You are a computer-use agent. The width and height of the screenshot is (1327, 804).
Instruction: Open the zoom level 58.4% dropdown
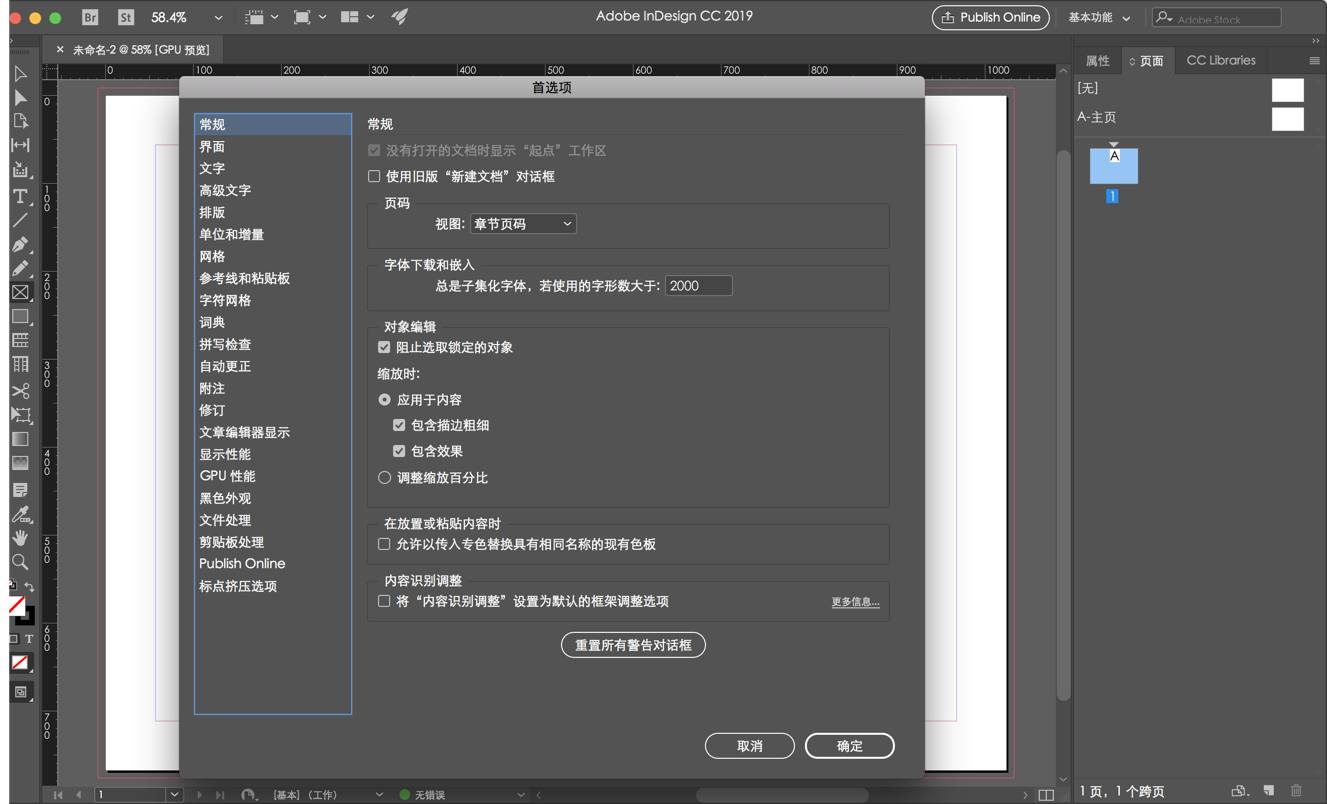click(x=218, y=17)
